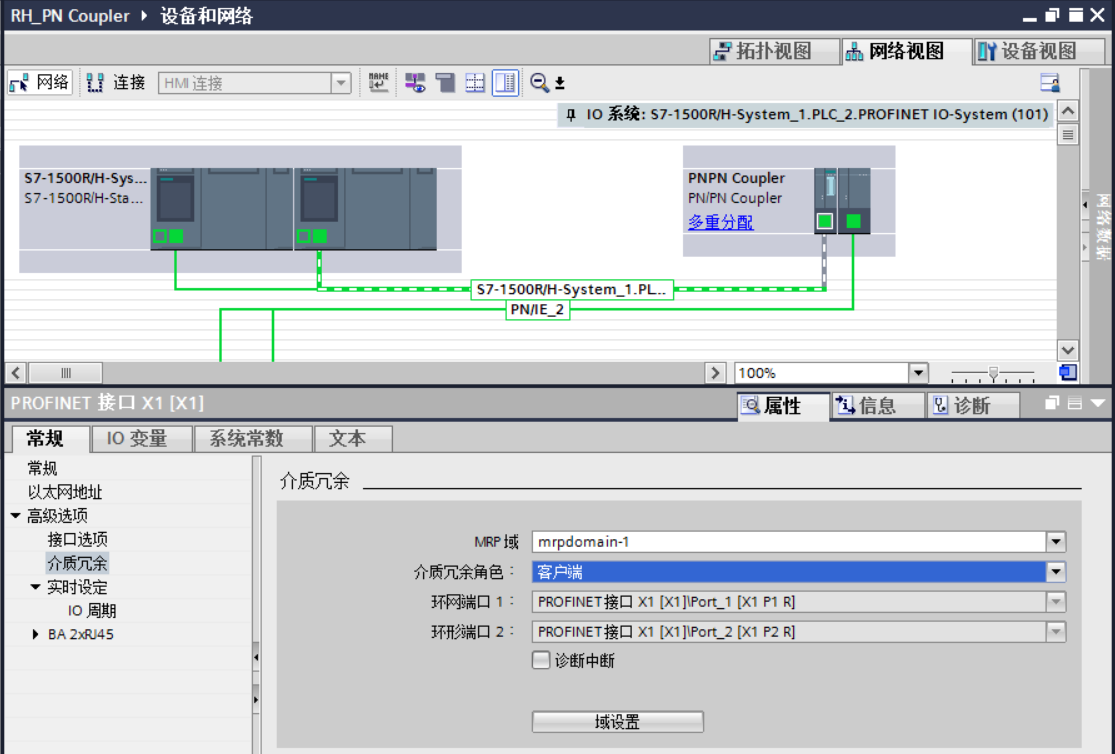The image size is (1115, 754).
Task: Click the S7-1500R/H-System_1.PL.. IO system label
Action: (572, 290)
